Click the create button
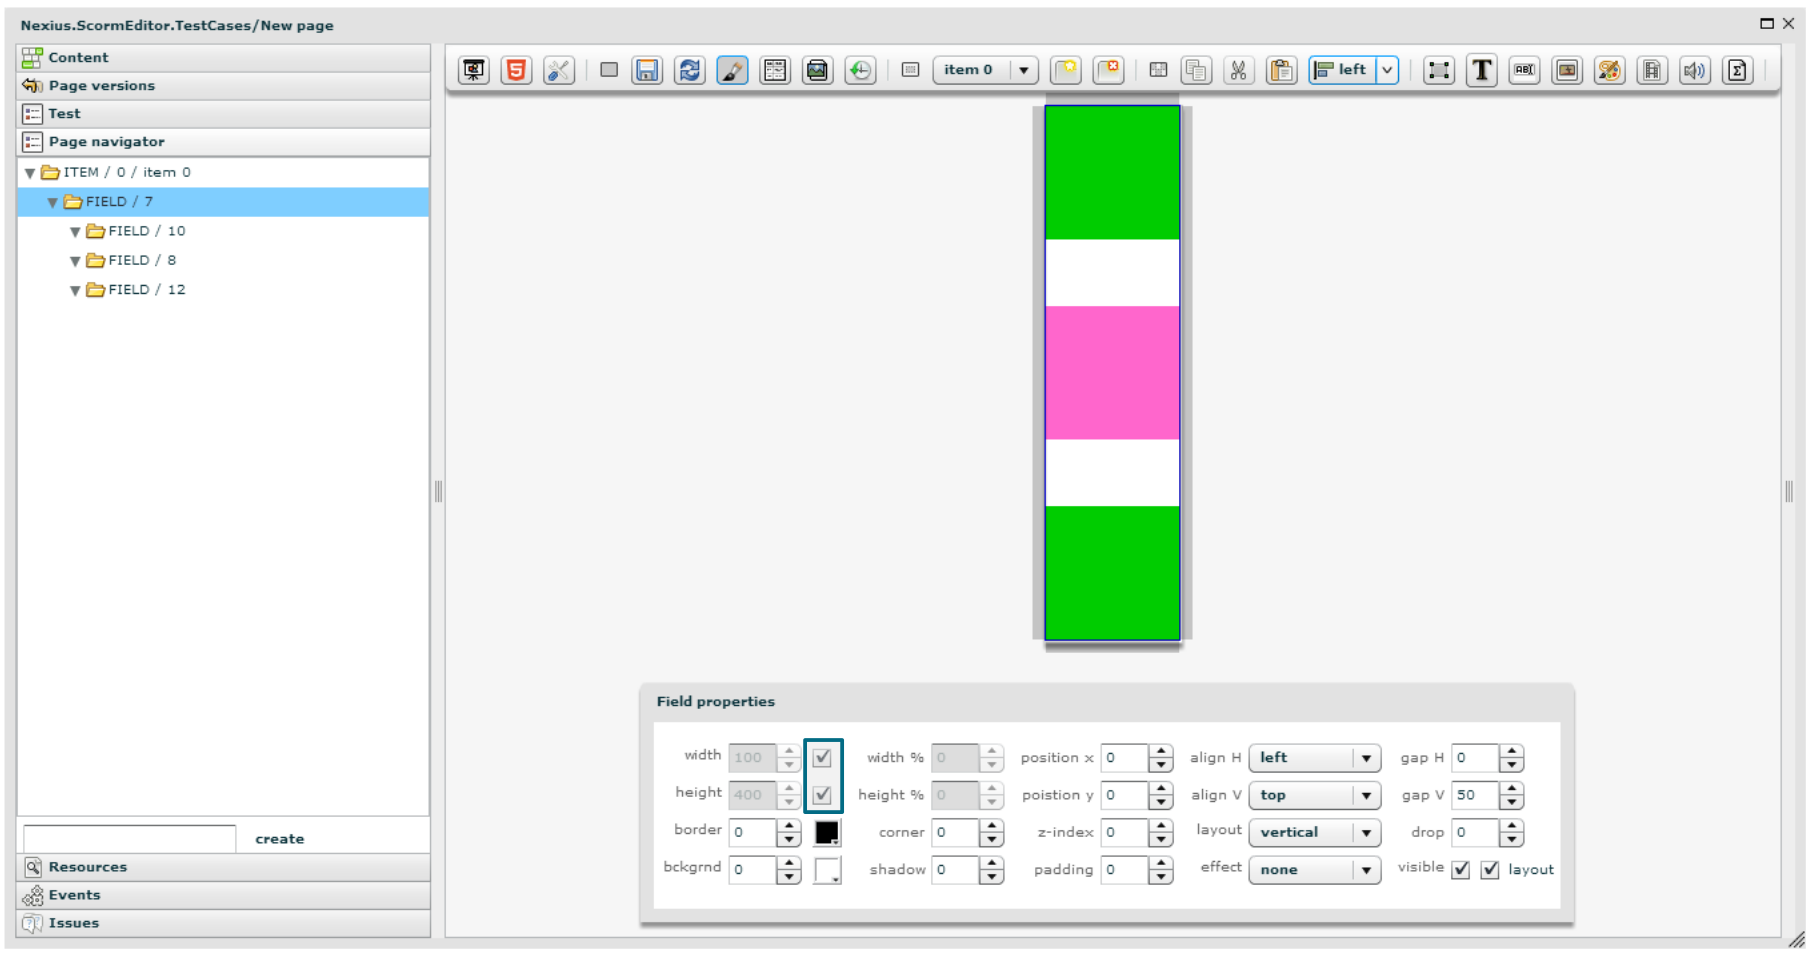 tap(279, 839)
